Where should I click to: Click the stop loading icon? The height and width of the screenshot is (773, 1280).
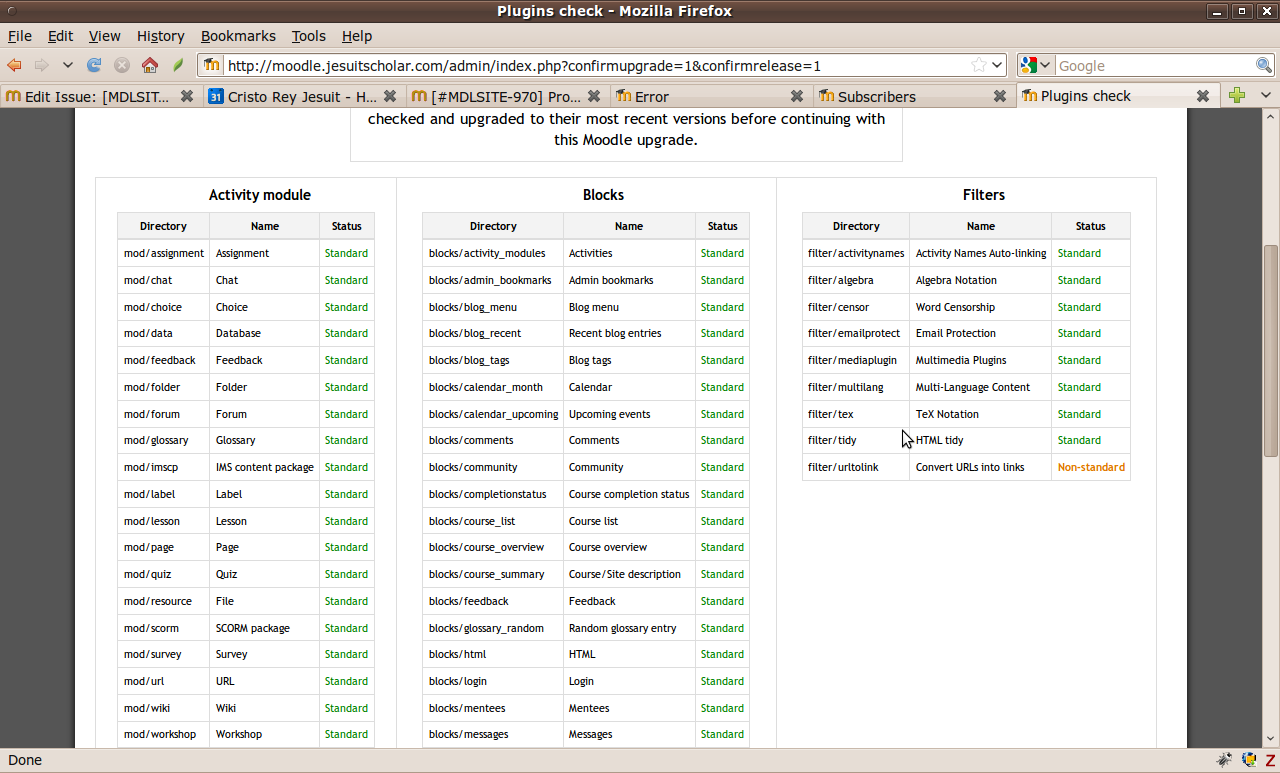(x=122, y=65)
